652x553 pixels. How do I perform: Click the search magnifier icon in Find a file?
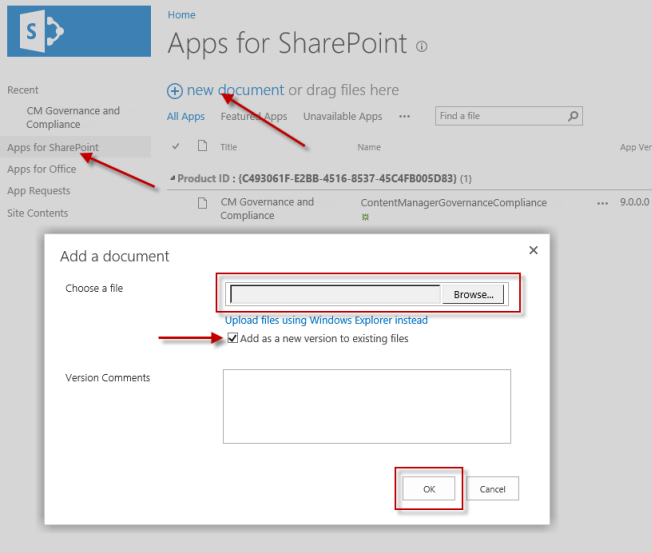point(573,116)
